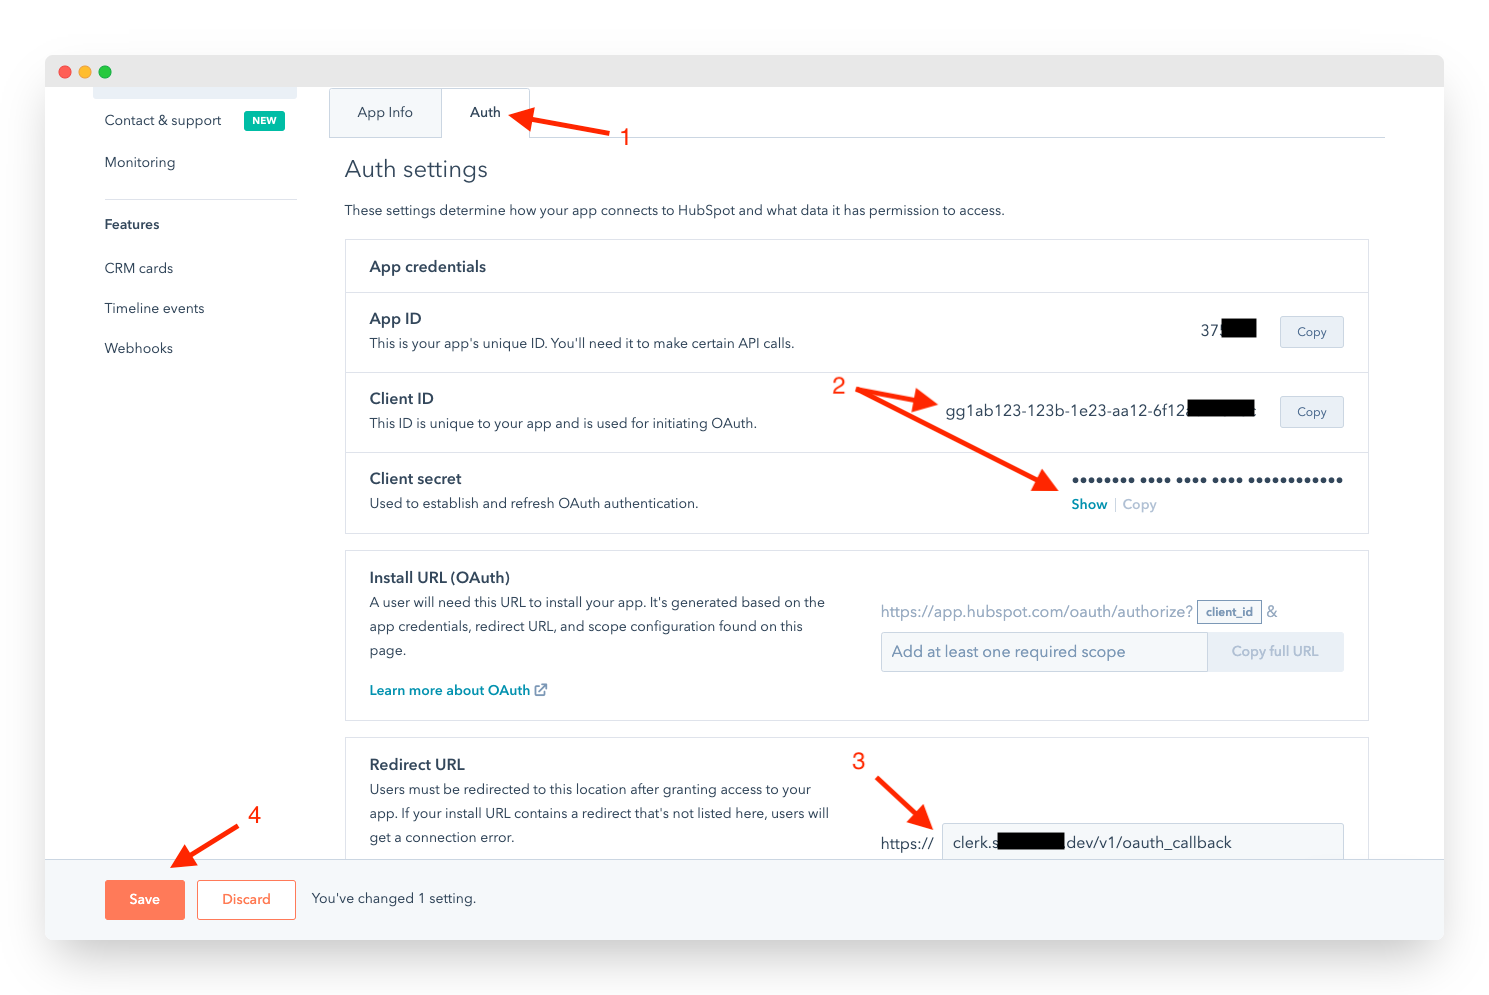Open the App Info tab
This screenshot has width=1489, height=995.
point(385,112)
